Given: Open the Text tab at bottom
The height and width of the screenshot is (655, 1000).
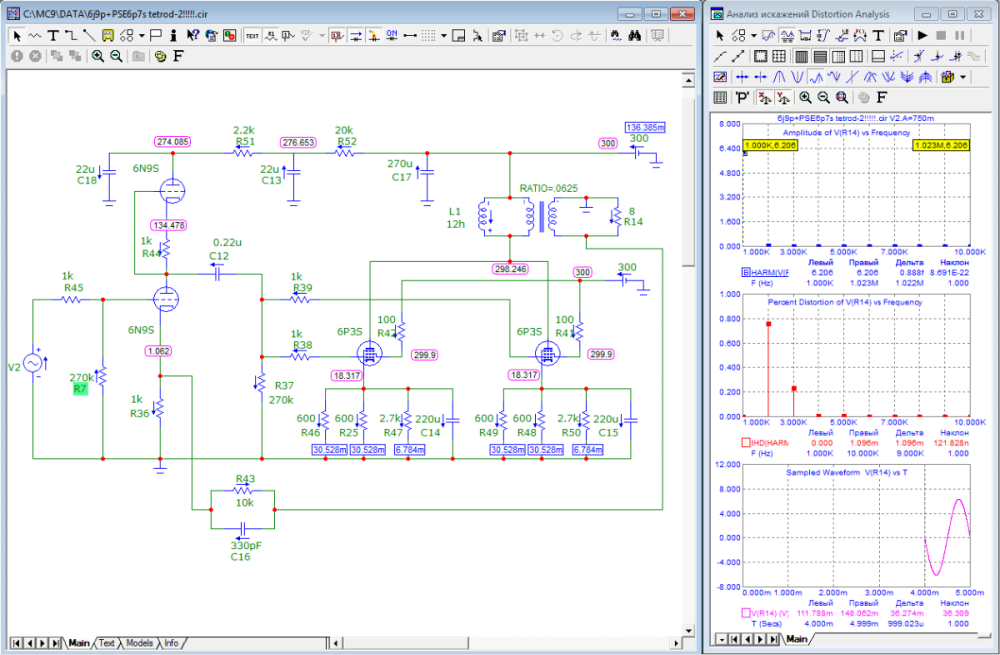Looking at the screenshot, I should (x=106, y=642).
